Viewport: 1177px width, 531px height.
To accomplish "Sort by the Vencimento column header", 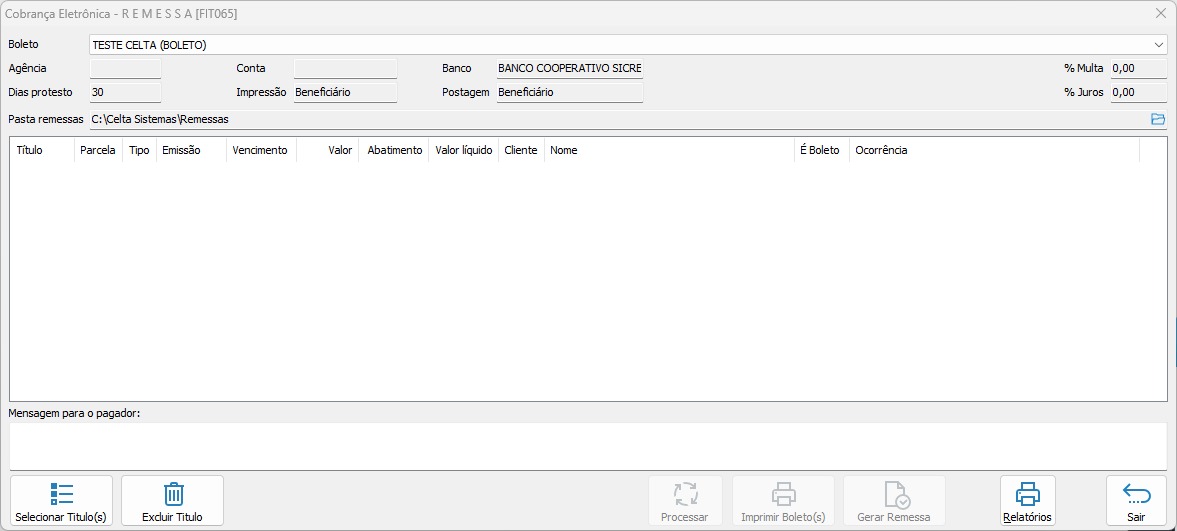I will [x=260, y=150].
